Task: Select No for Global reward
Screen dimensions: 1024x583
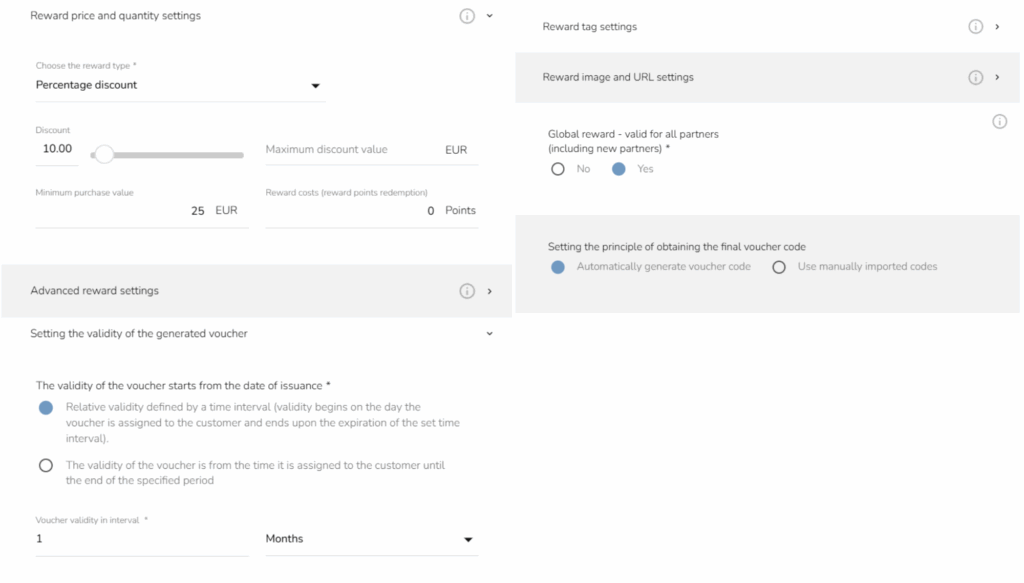Action: [558, 169]
